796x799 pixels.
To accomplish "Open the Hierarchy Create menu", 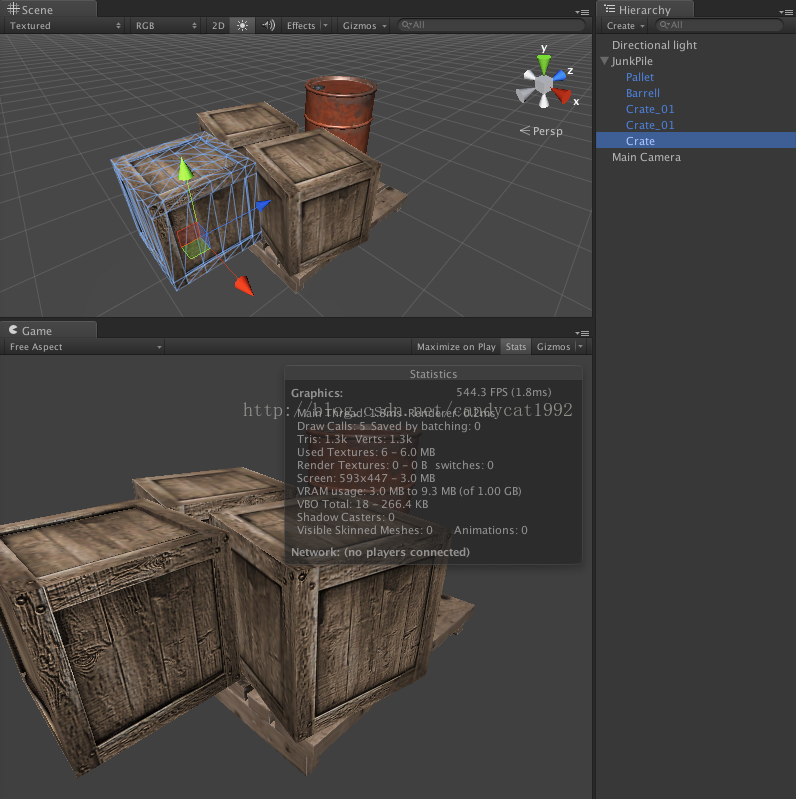I will point(625,25).
